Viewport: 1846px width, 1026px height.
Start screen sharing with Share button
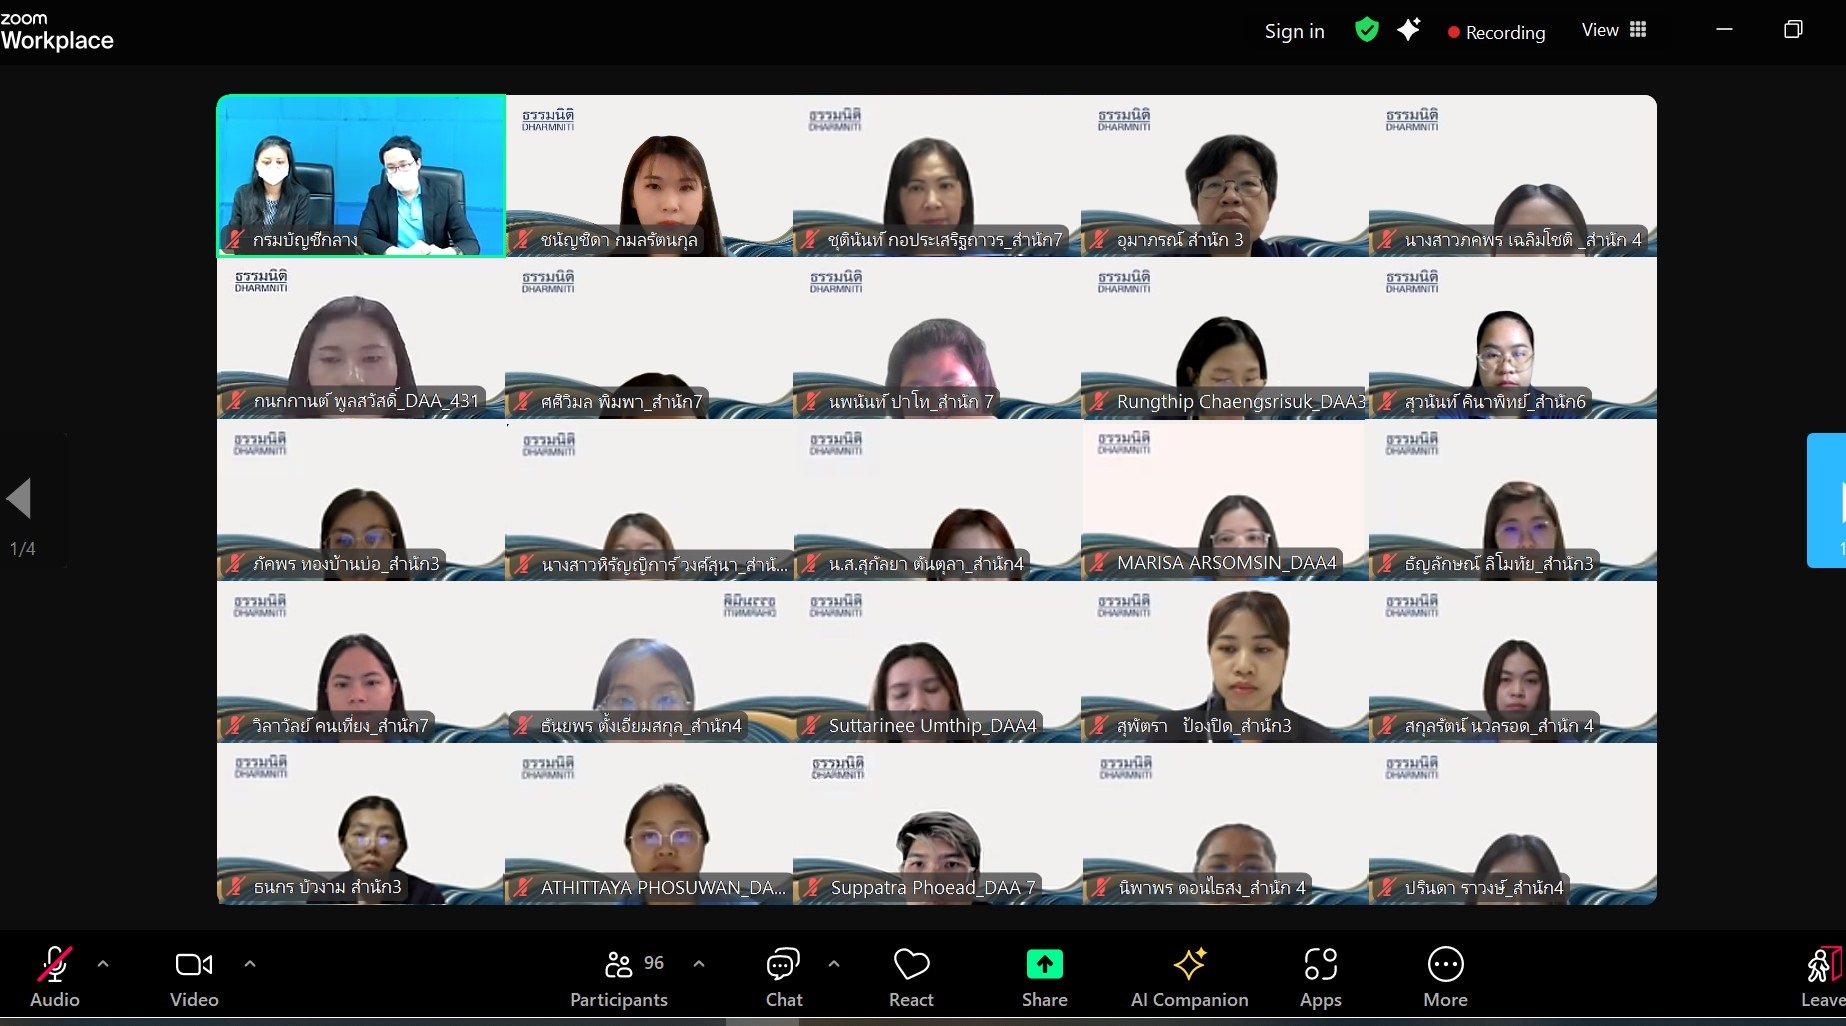point(1044,977)
